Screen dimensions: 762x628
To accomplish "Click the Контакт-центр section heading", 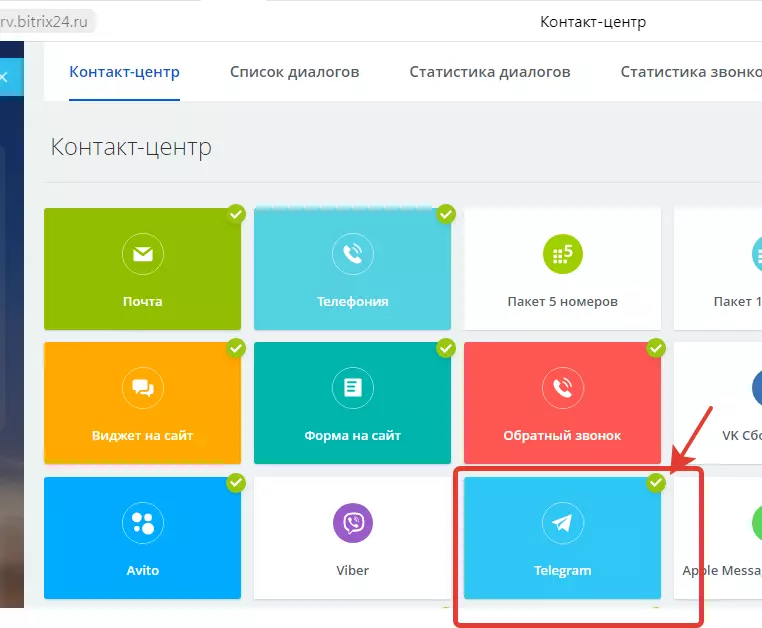I will tap(131, 146).
